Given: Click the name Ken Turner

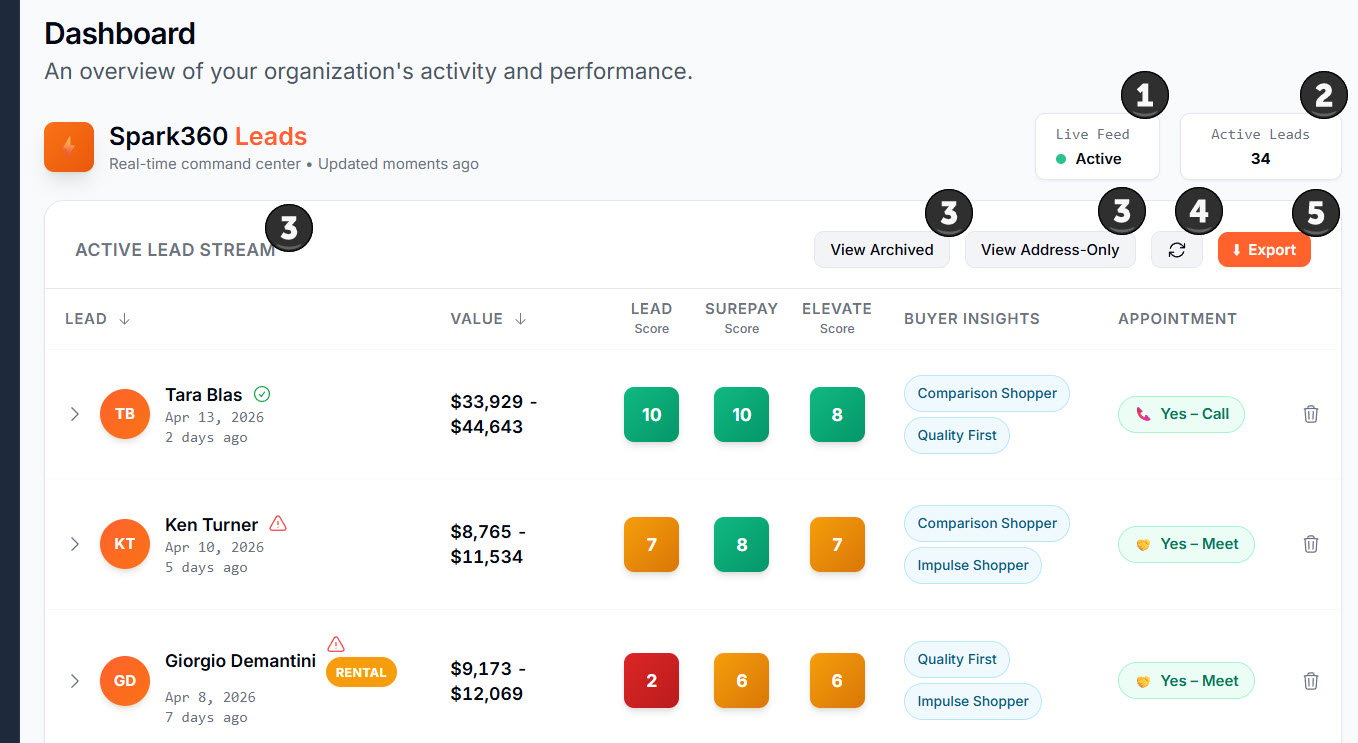Looking at the screenshot, I should (212, 525).
